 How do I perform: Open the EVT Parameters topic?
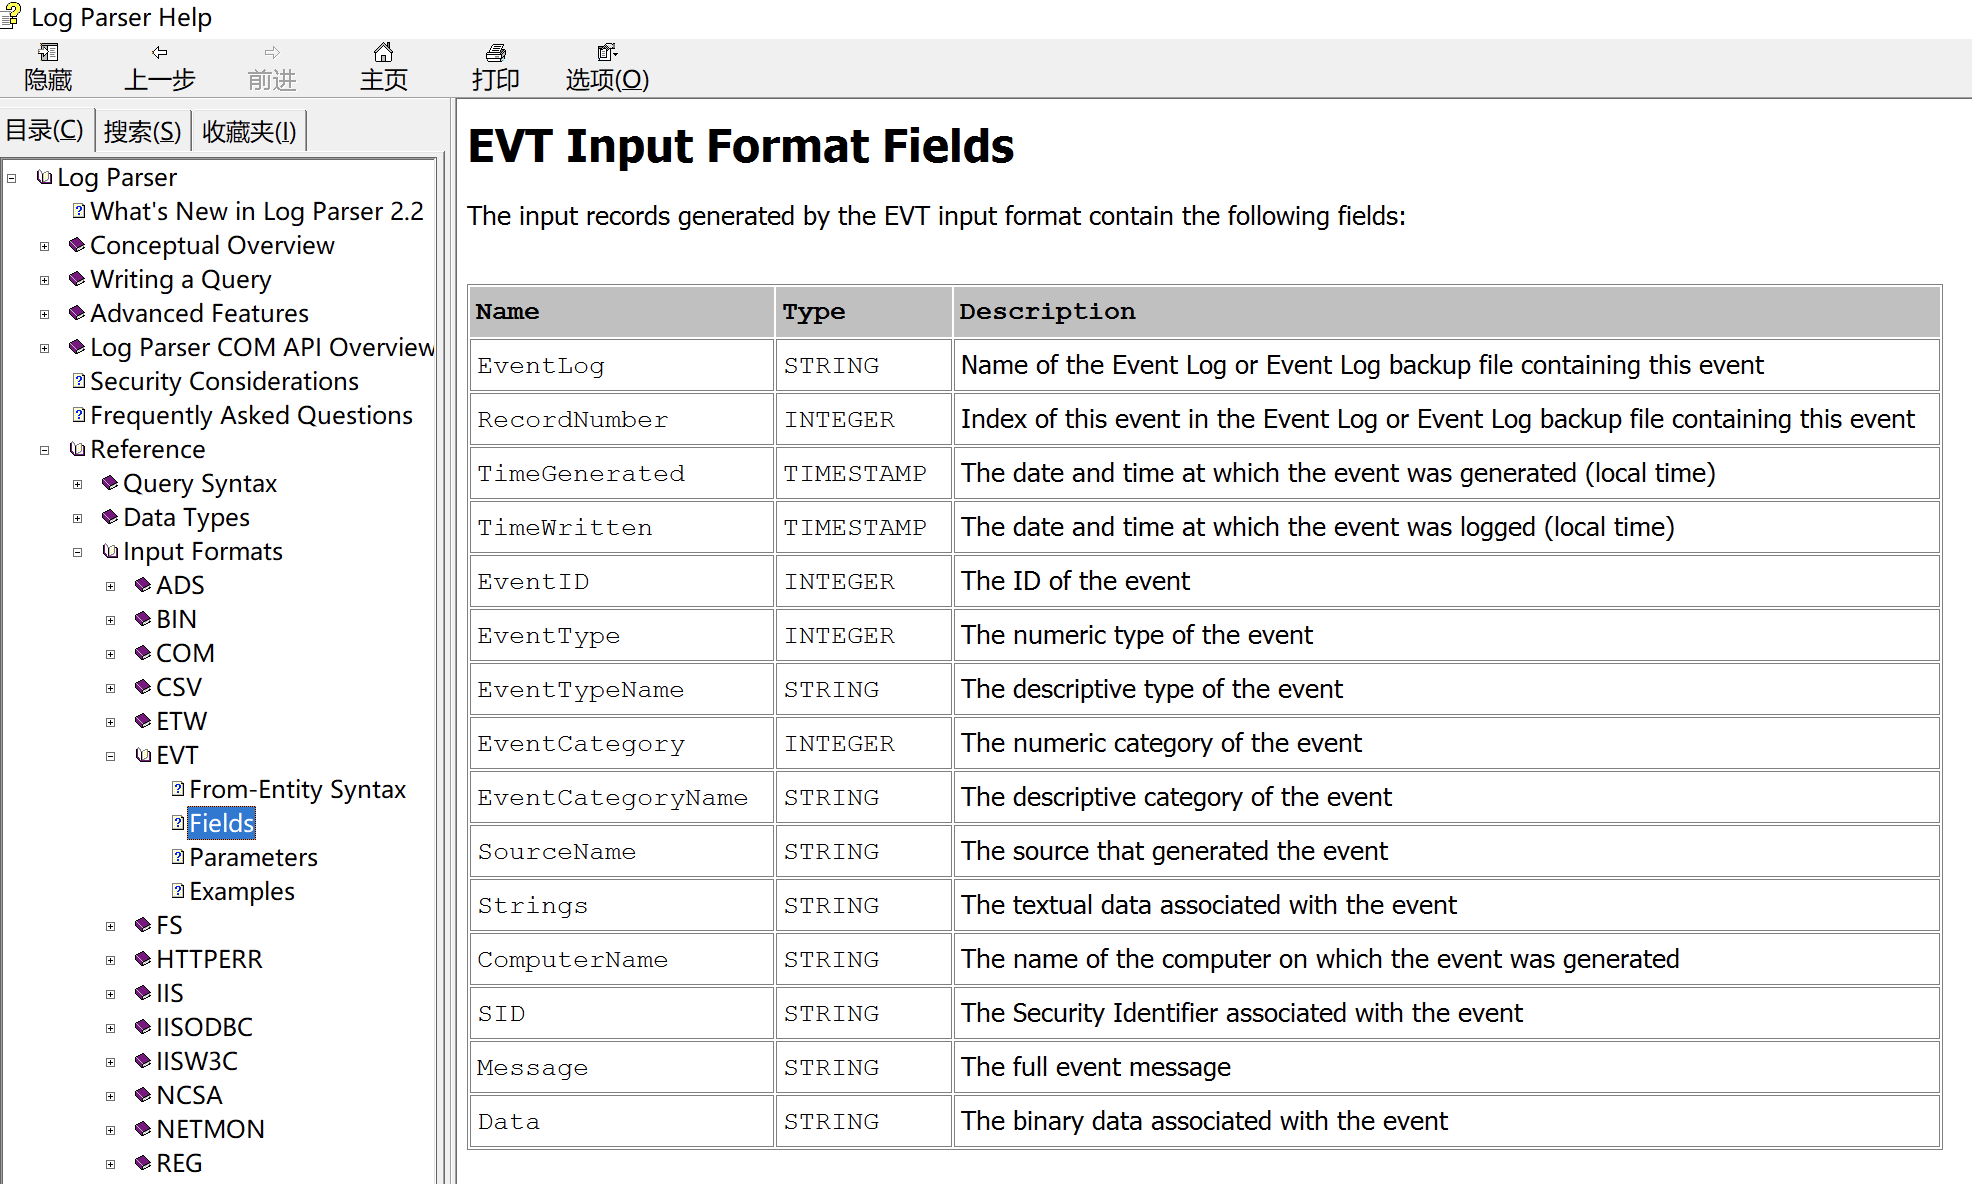click(253, 858)
